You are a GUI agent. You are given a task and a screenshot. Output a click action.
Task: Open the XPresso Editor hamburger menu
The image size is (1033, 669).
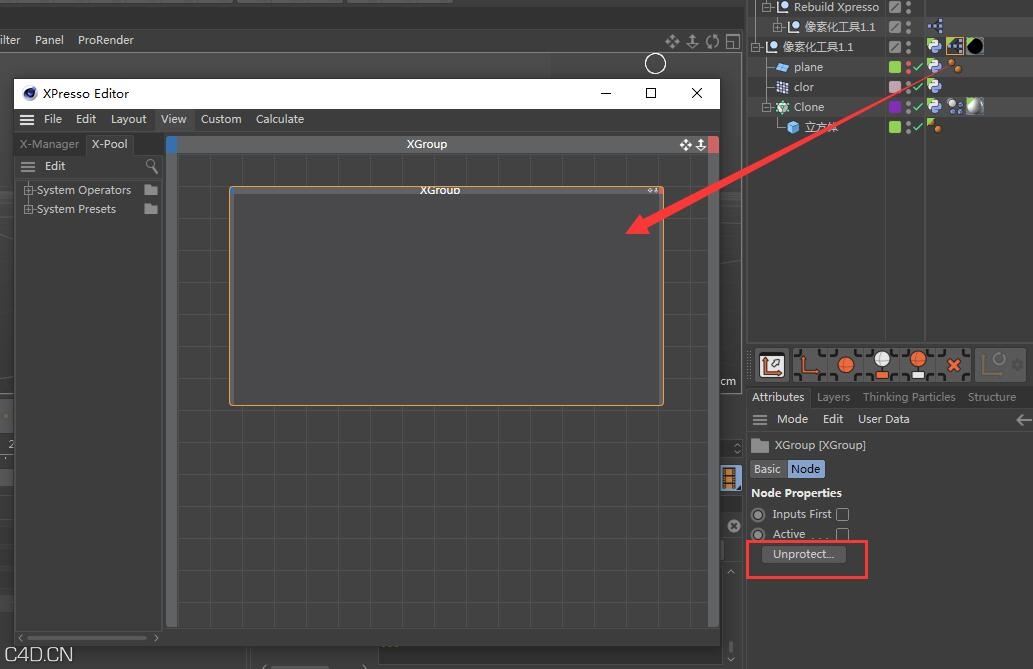pyautogui.click(x=27, y=119)
